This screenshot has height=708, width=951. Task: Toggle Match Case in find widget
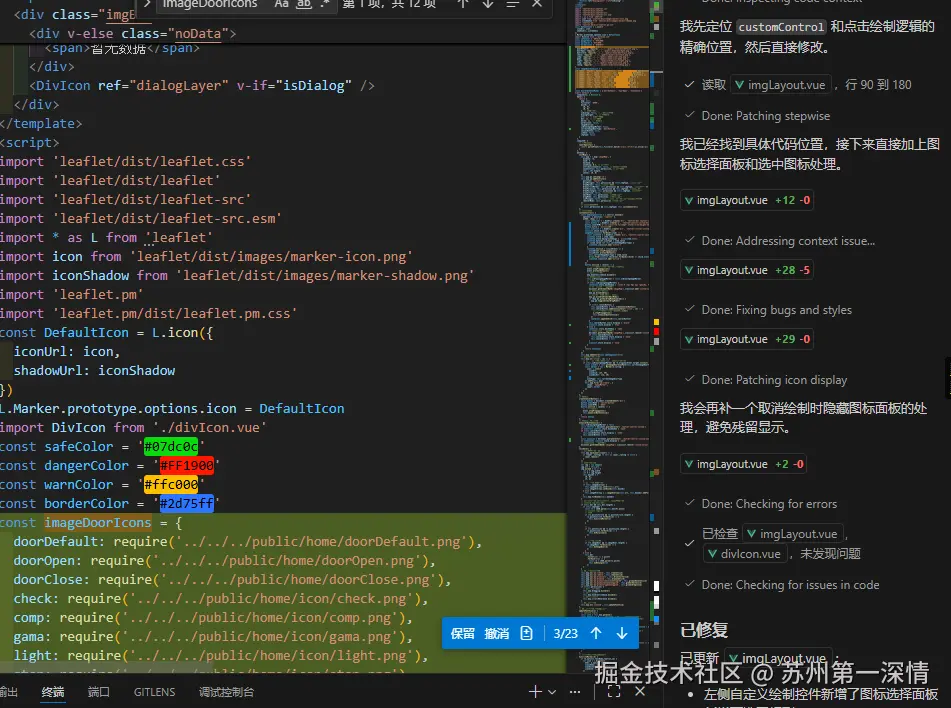point(282,4)
